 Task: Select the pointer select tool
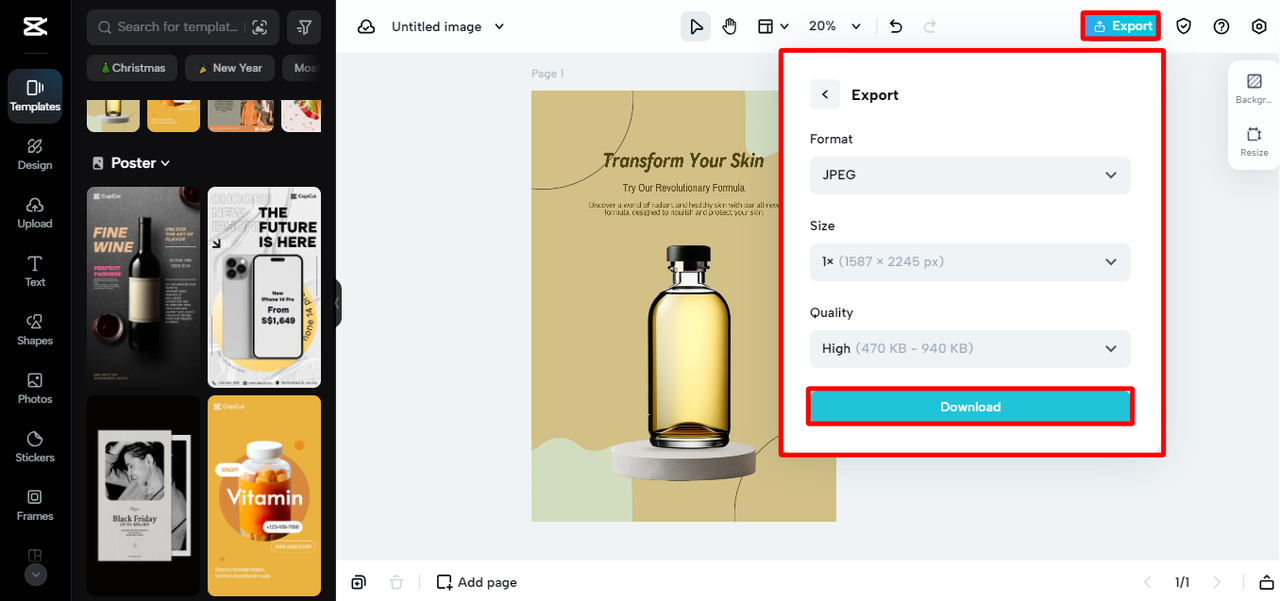click(696, 26)
